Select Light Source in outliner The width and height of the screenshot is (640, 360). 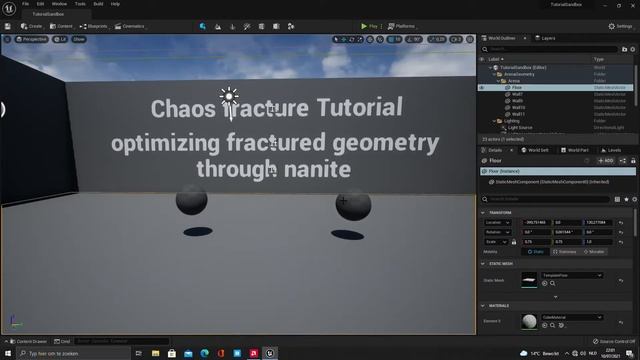tap(520, 128)
